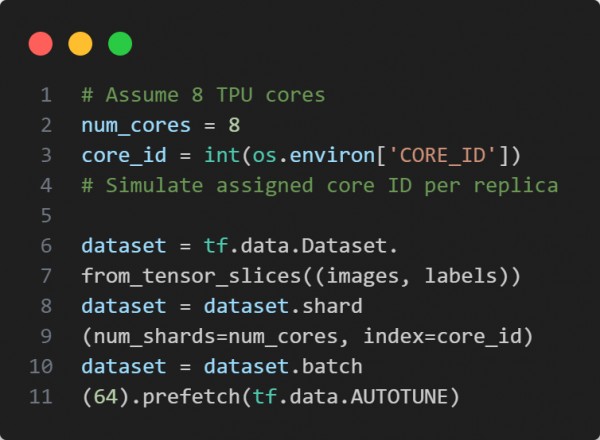Click the red close dot
Screen dimensions: 600x440
pos(41,44)
